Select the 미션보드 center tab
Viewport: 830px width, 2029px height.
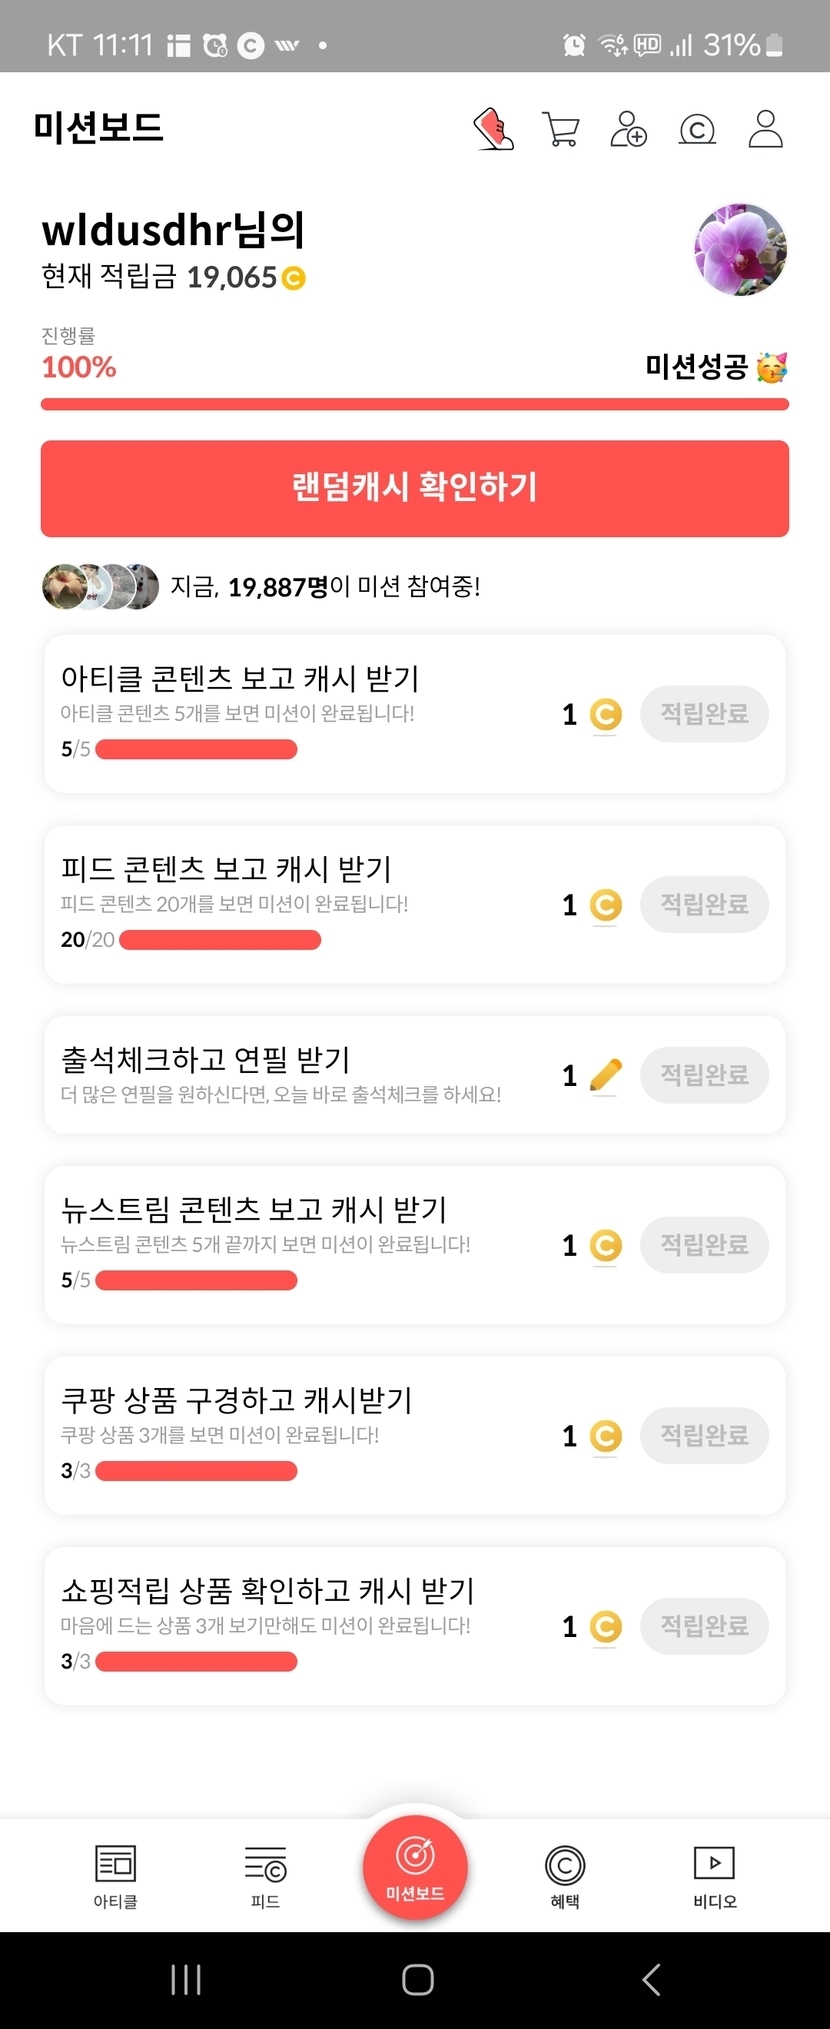click(x=415, y=1866)
